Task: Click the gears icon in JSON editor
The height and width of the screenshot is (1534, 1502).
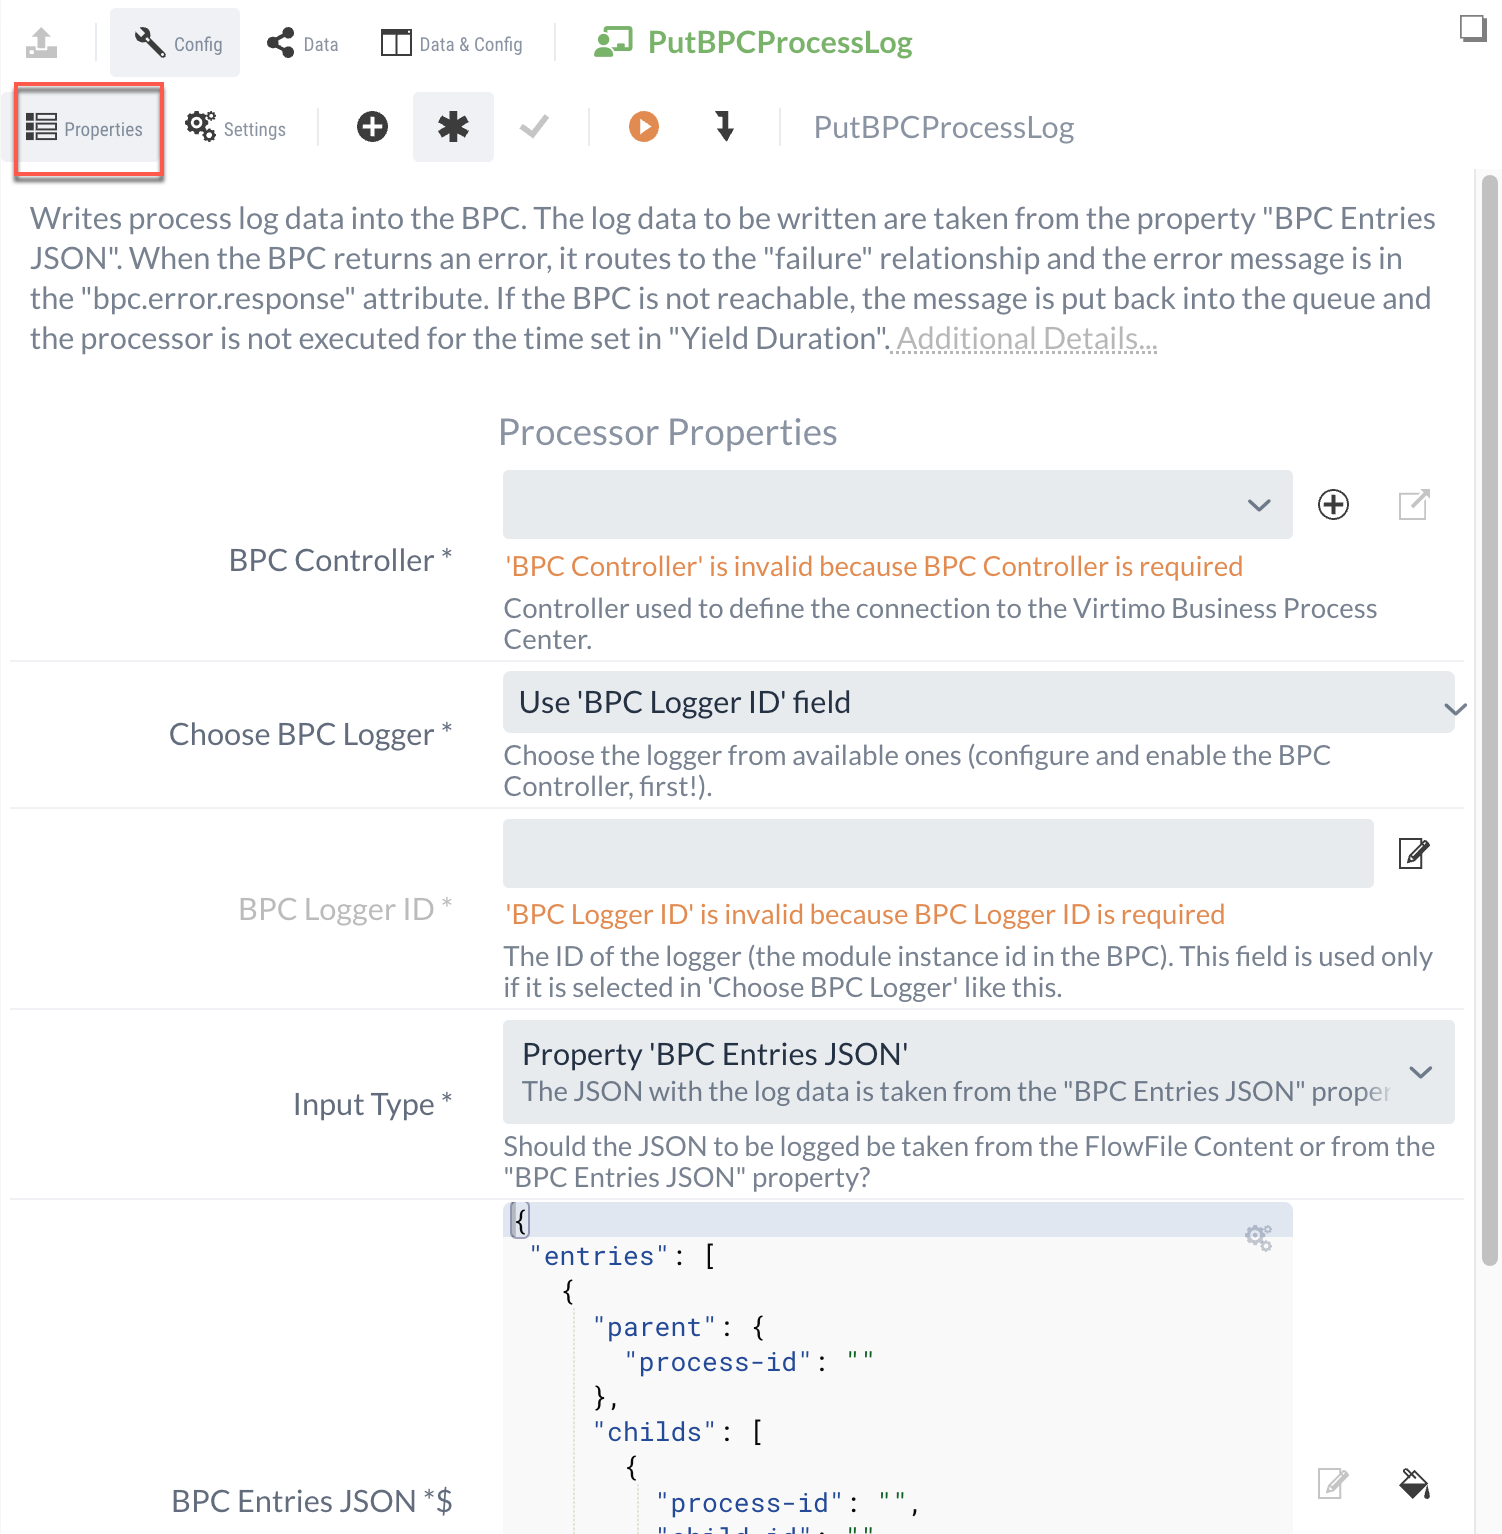Action: (1259, 1237)
